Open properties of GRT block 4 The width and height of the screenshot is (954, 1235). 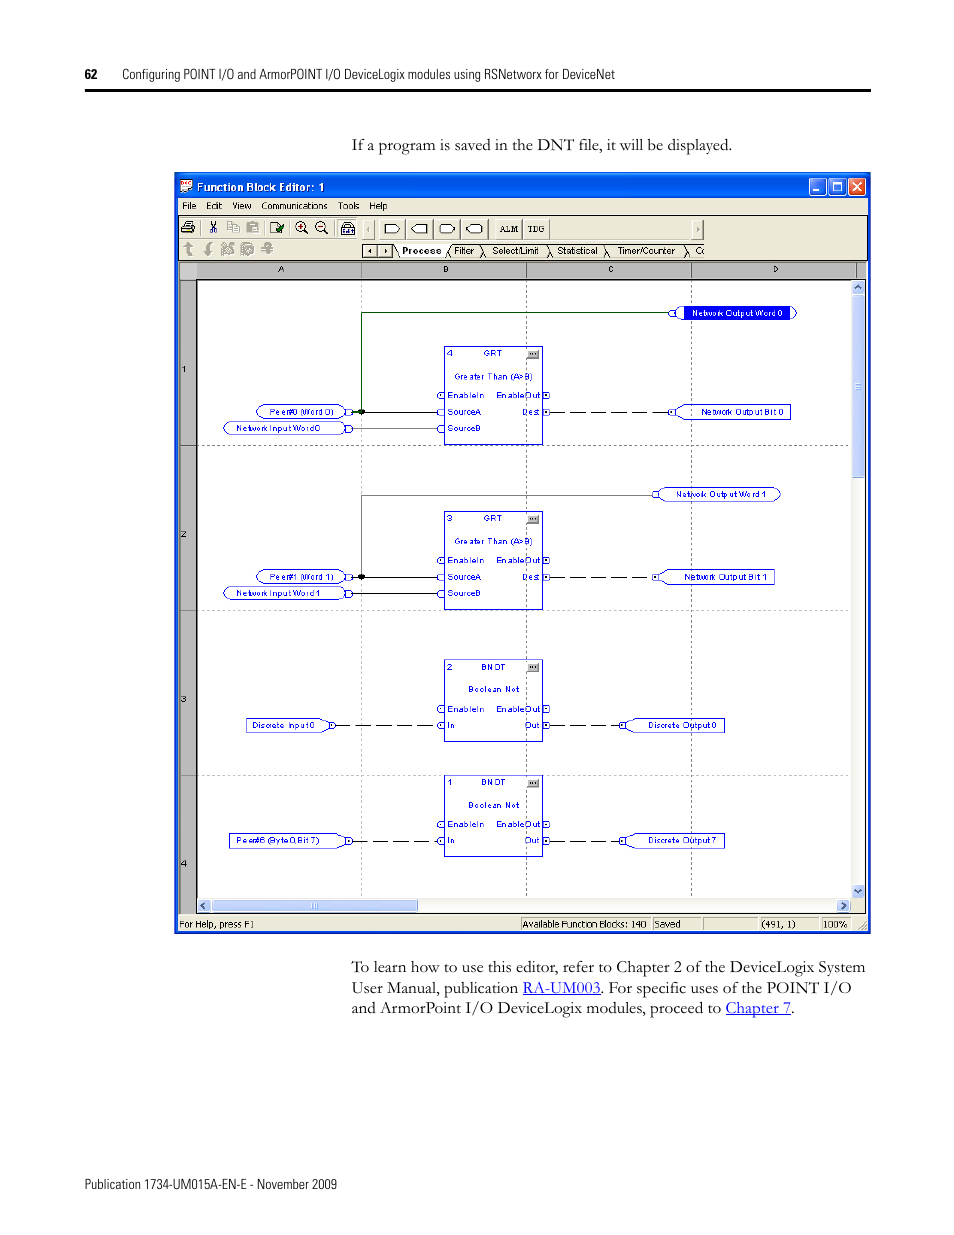(533, 354)
